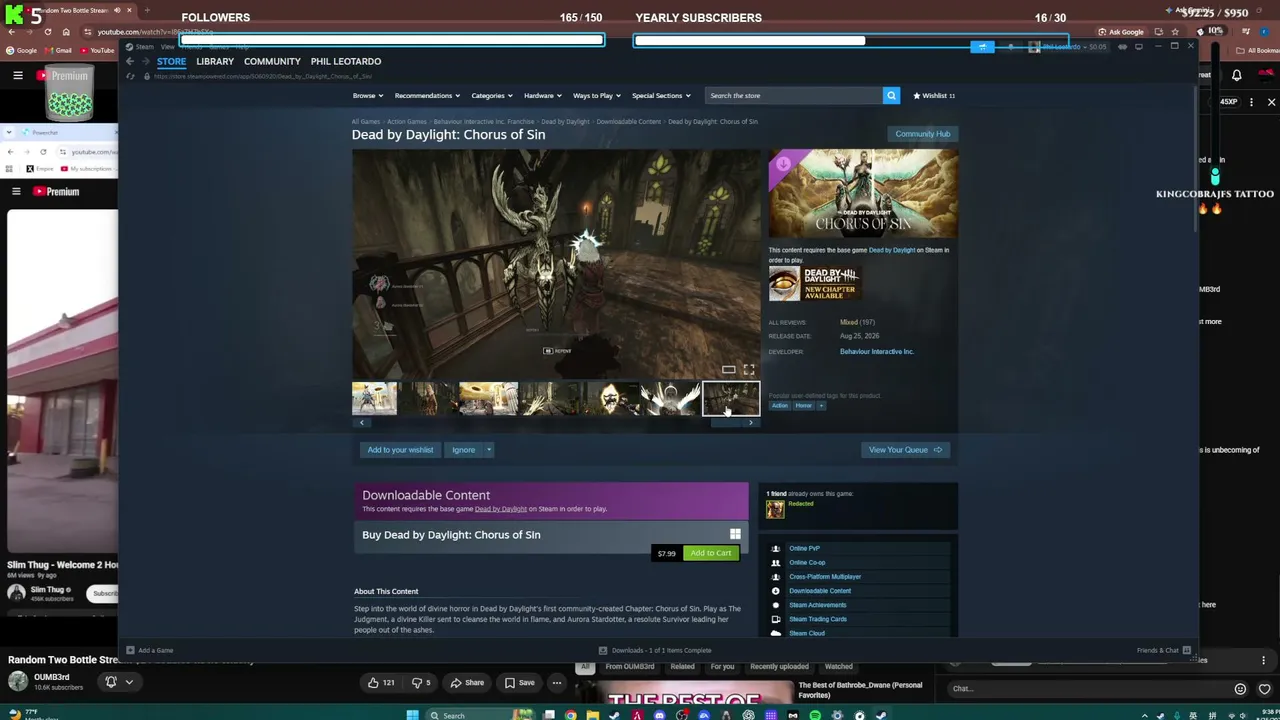Click the store search input field
The height and width of the screenshot is (720, 1280).
point(794,96)
